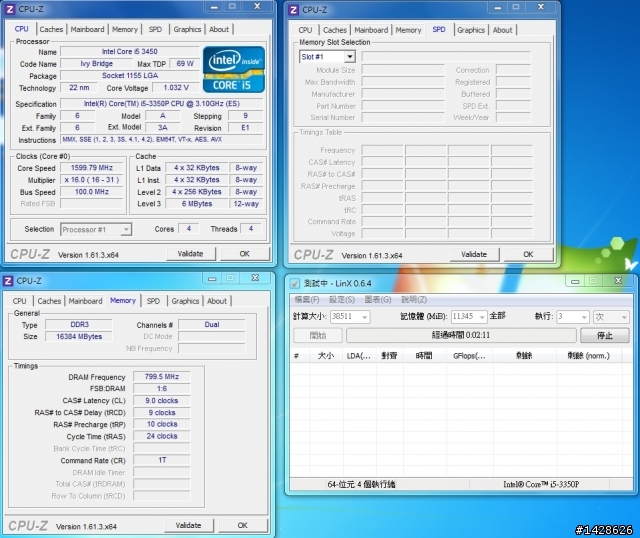Open Memory tab in SPD CPU-Z window
This screenshot has width=640, height=538.
(x=408, y=30)
